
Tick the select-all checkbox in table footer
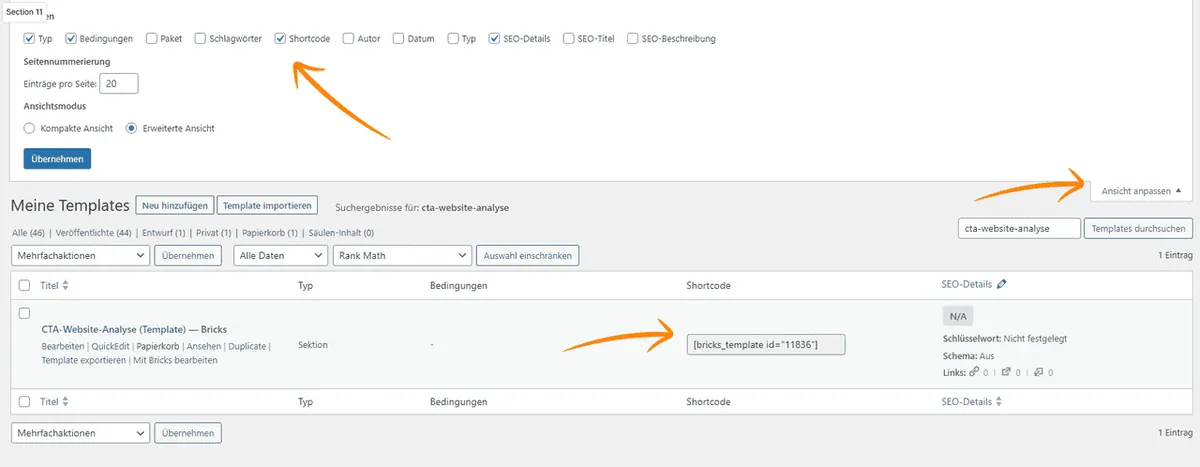[x=25, y=401]
